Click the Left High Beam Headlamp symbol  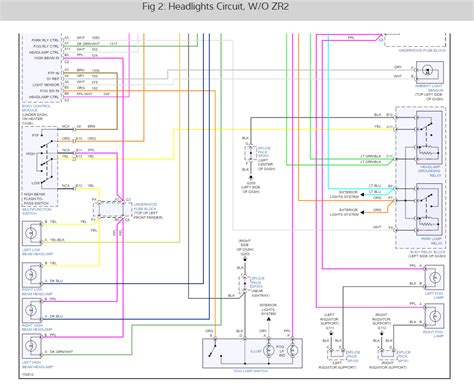click(x=32, y=346)
